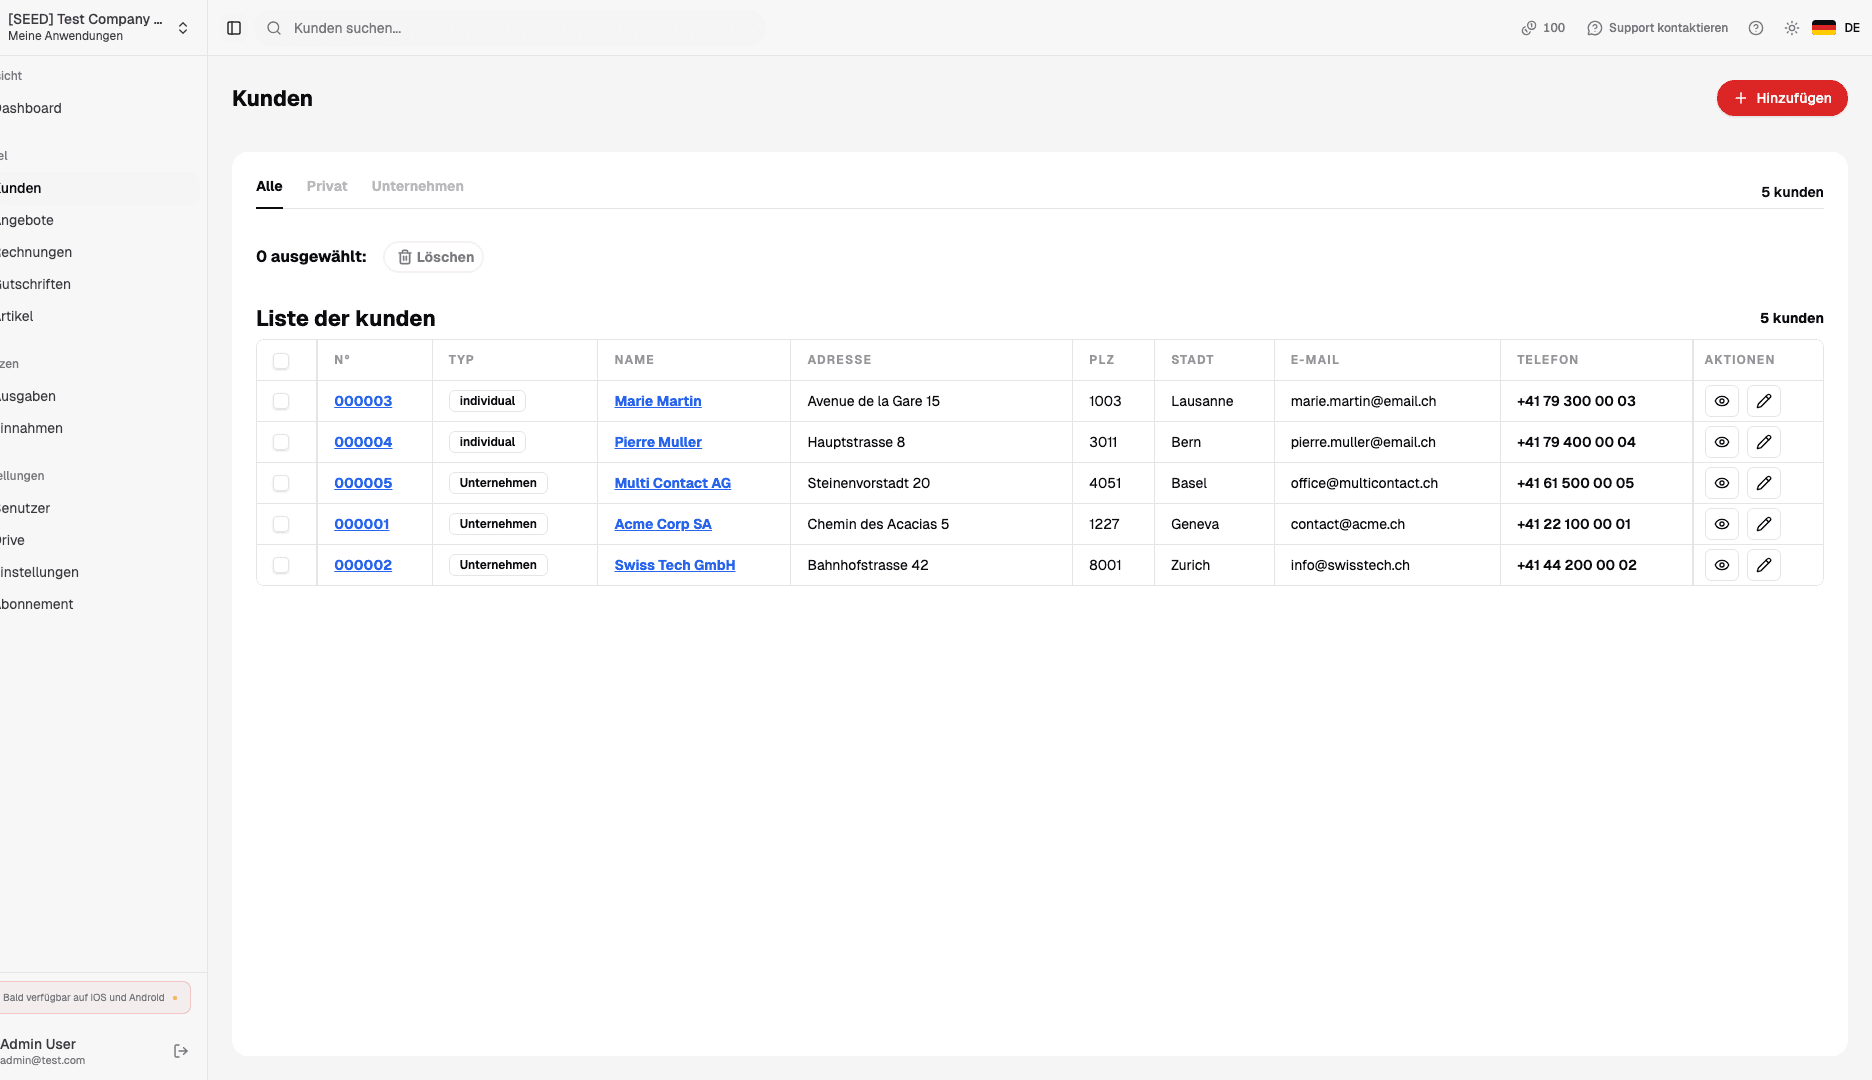Tick the checkbox for Multi Contact AG row

pos(281,483)
